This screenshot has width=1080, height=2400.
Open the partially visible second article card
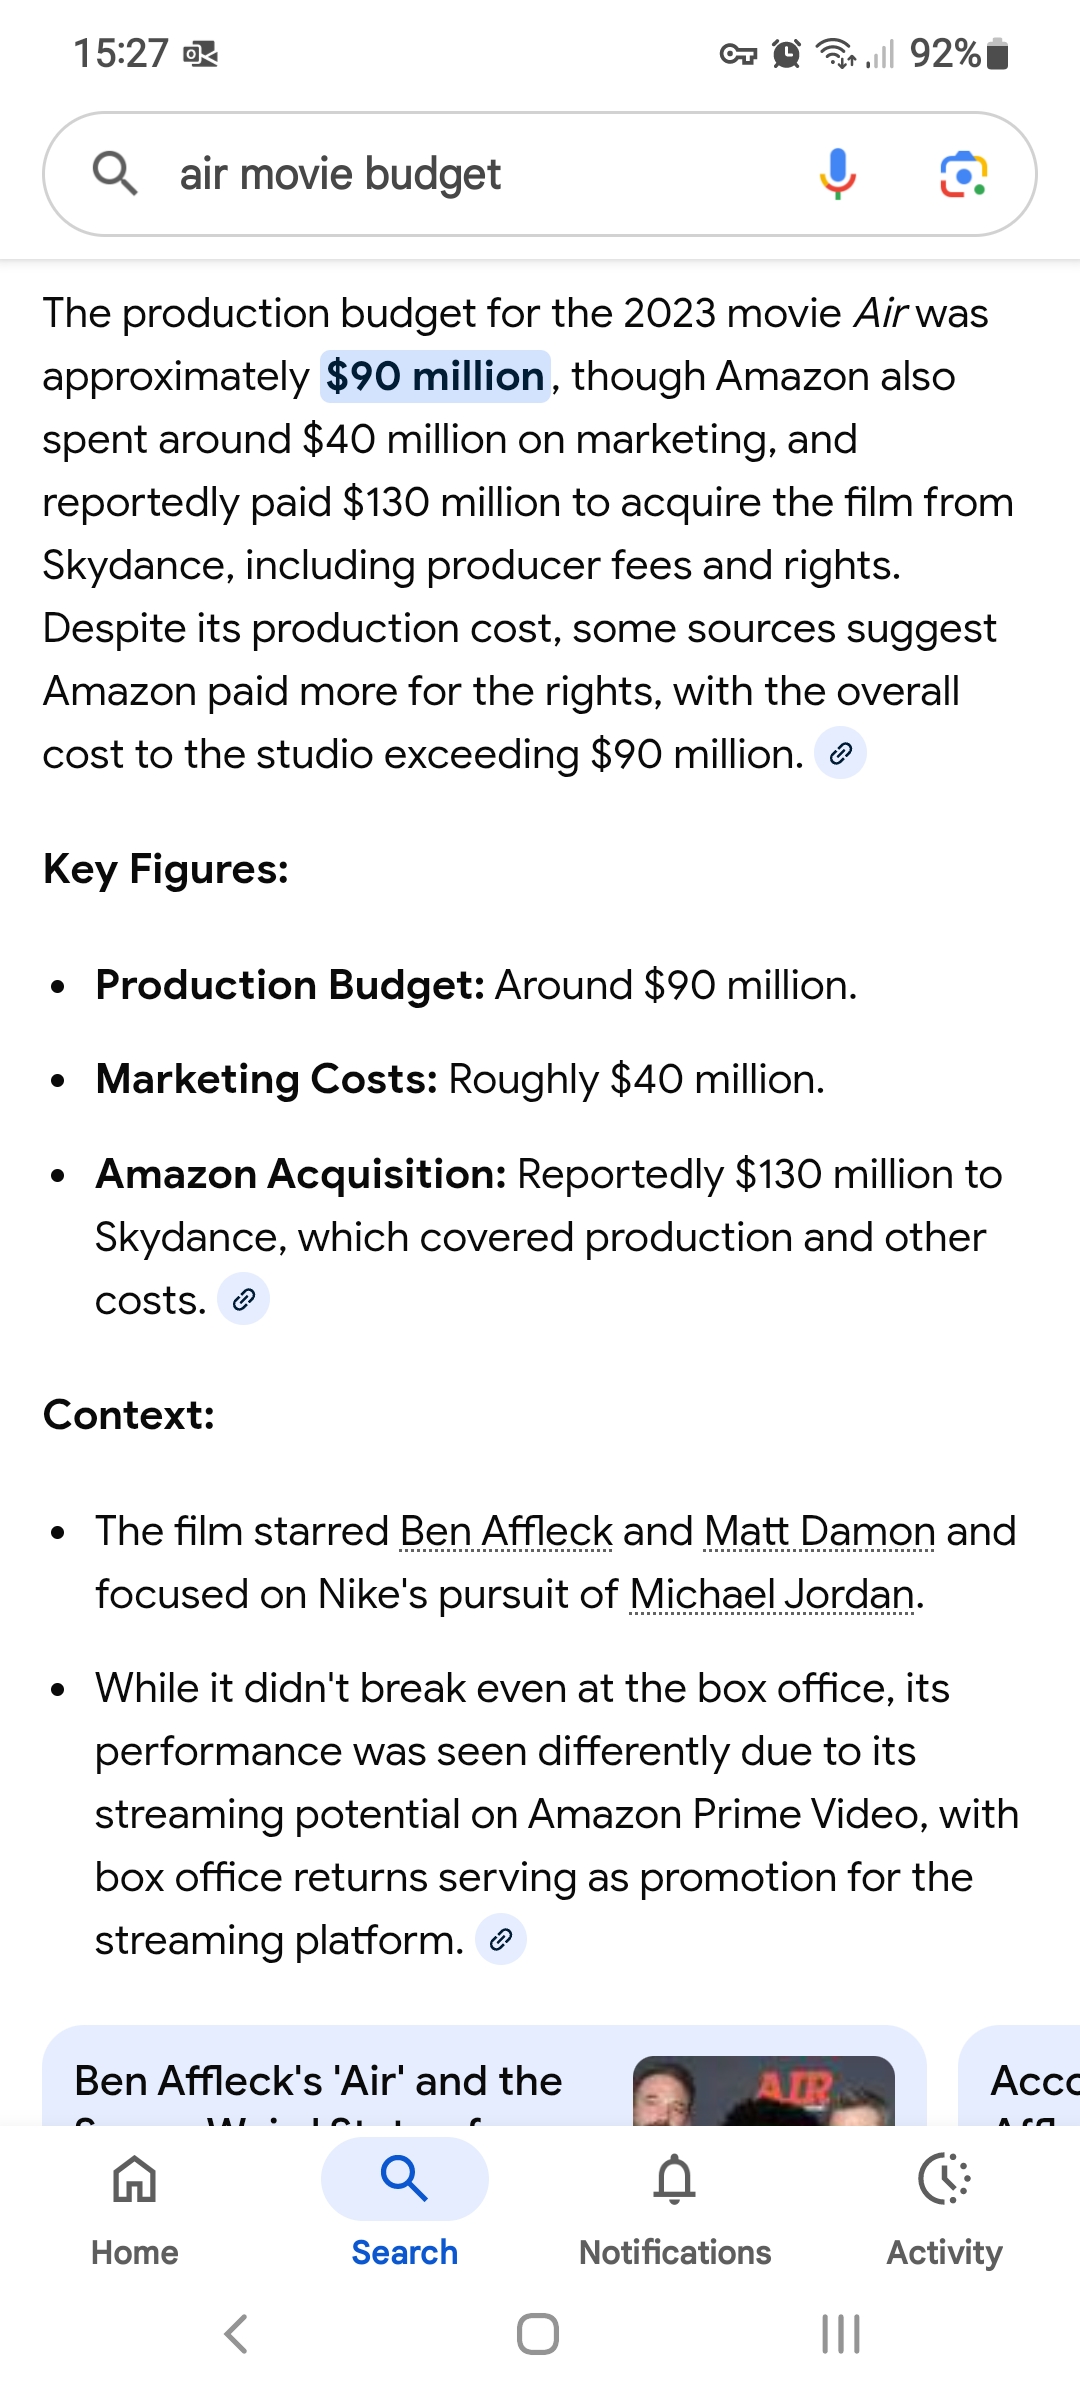[x=1020, y=2078]
